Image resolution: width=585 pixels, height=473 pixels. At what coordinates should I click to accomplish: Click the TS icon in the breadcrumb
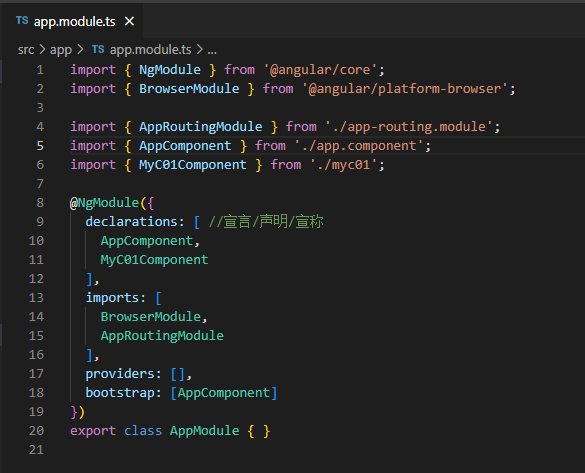click(98, 49)
